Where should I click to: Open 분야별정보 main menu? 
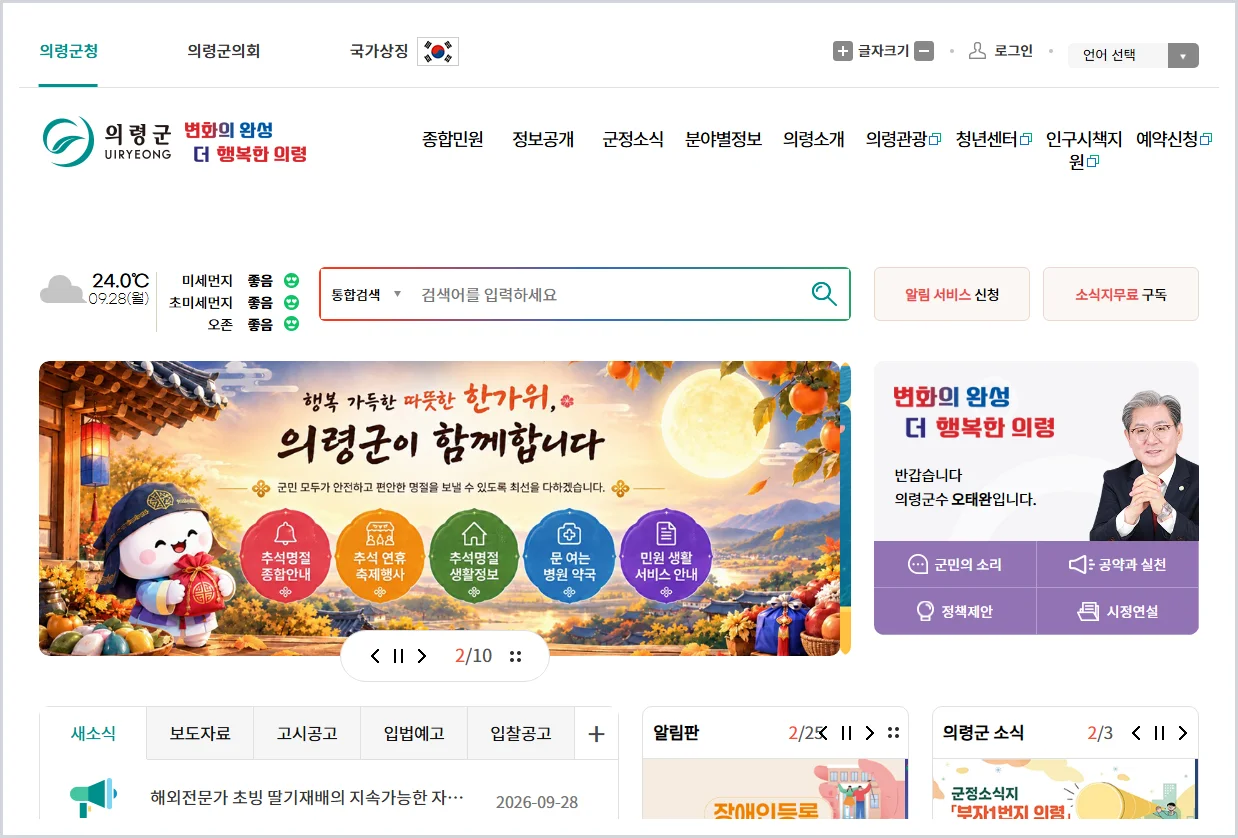point(723,140)
